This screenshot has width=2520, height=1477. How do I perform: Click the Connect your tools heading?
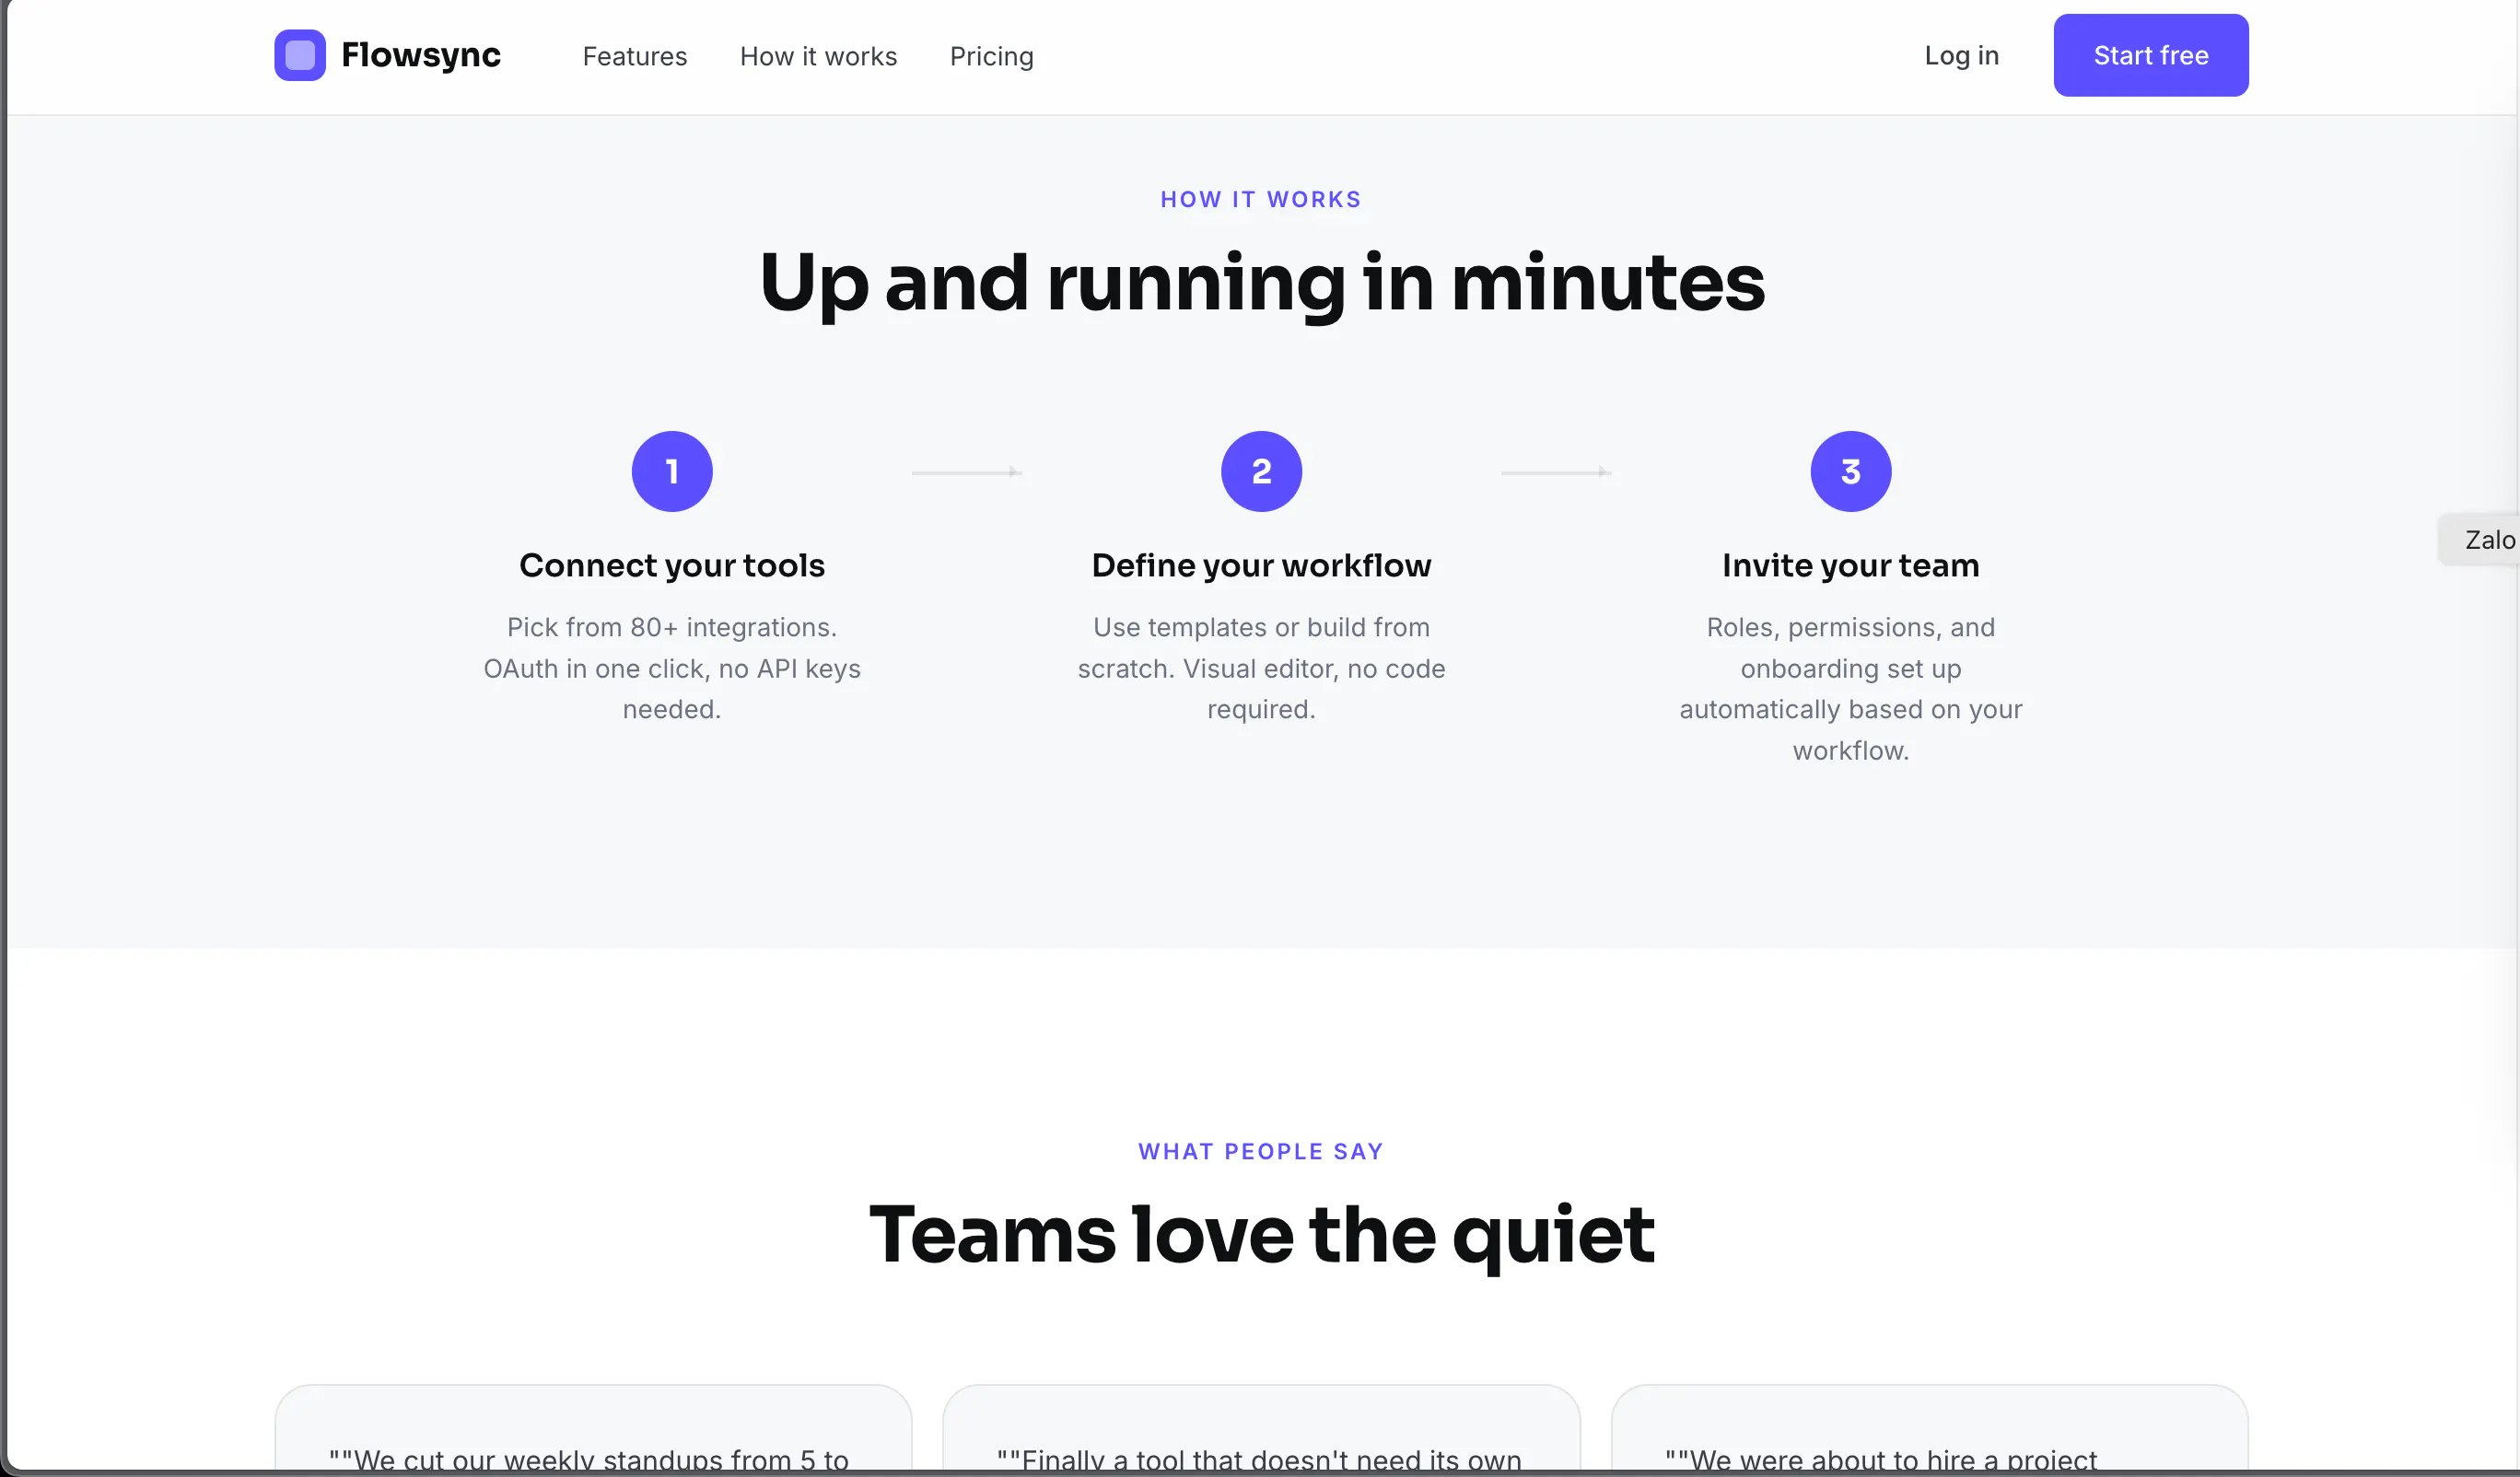[x=672, y=565]
